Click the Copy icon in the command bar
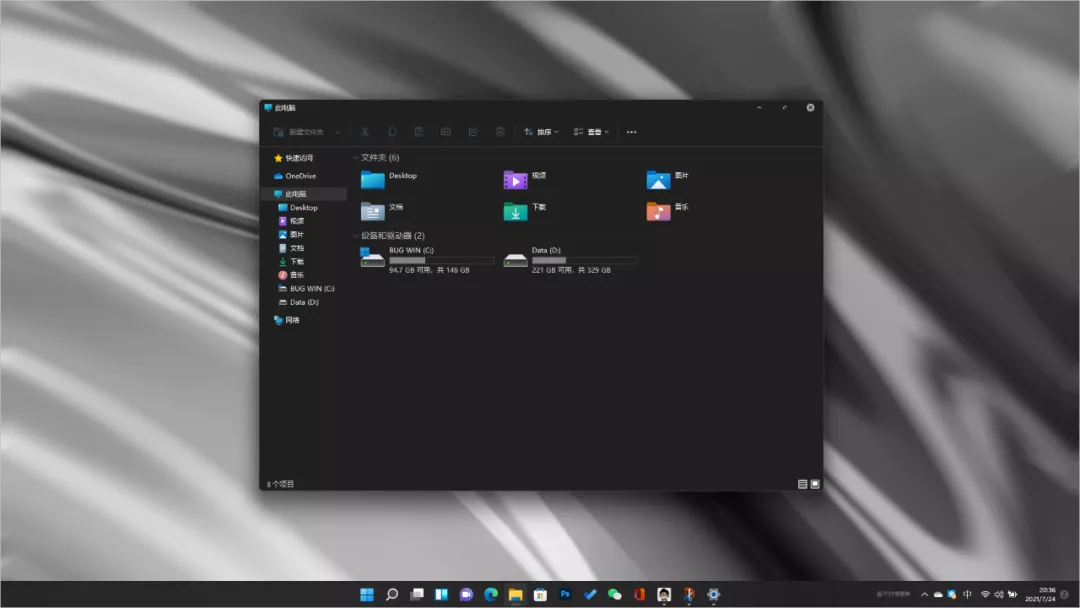This screenshot has width=1080, height=608. point(391,131)
